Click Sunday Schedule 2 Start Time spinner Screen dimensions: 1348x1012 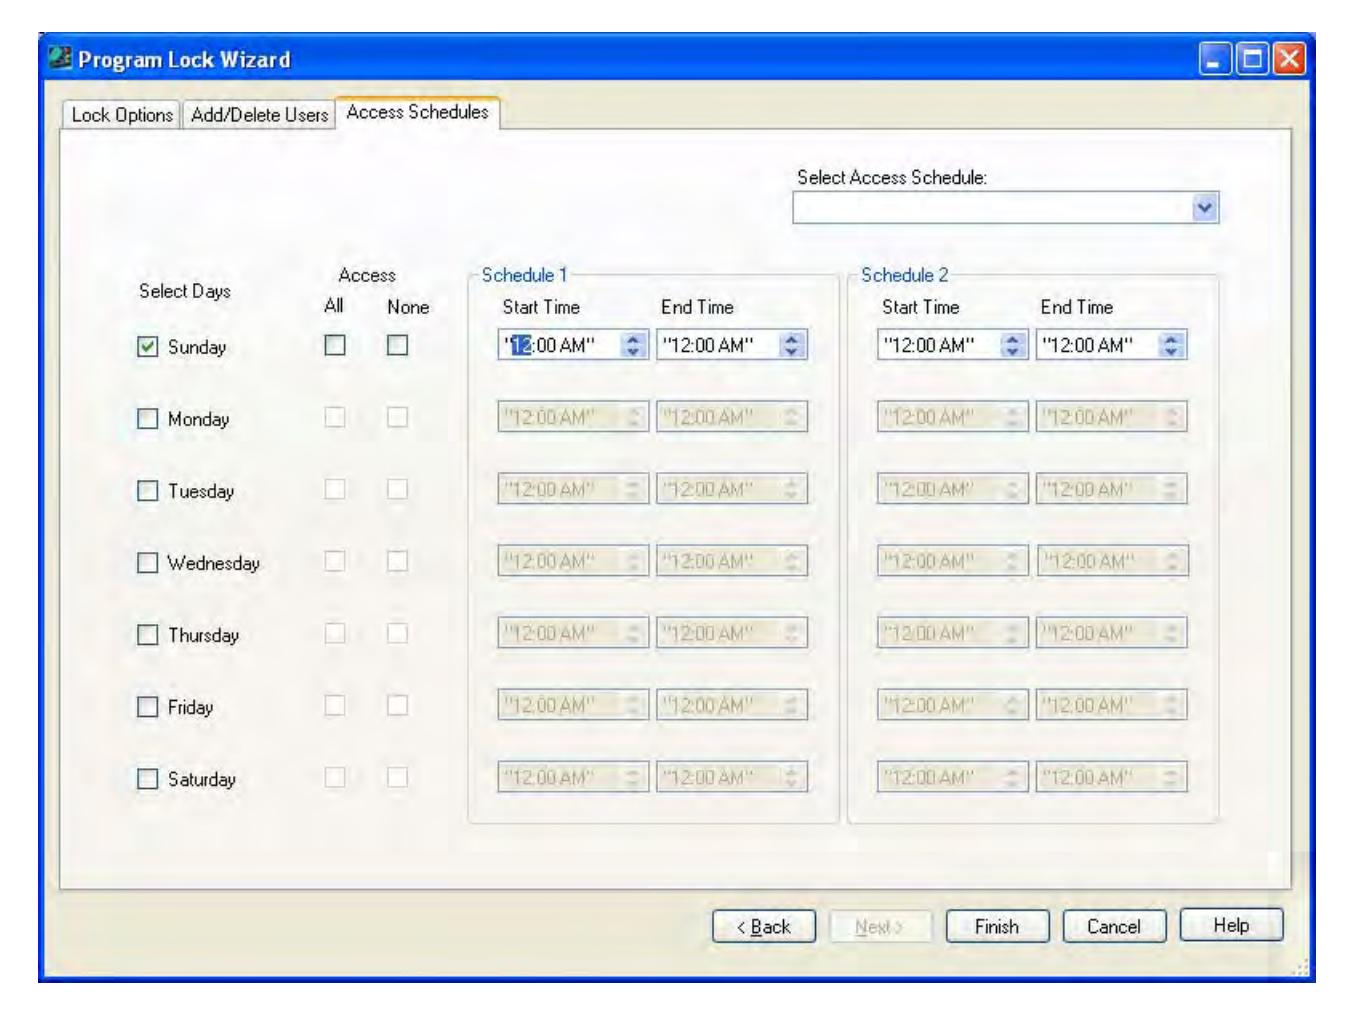click(x=1013, y=345)
